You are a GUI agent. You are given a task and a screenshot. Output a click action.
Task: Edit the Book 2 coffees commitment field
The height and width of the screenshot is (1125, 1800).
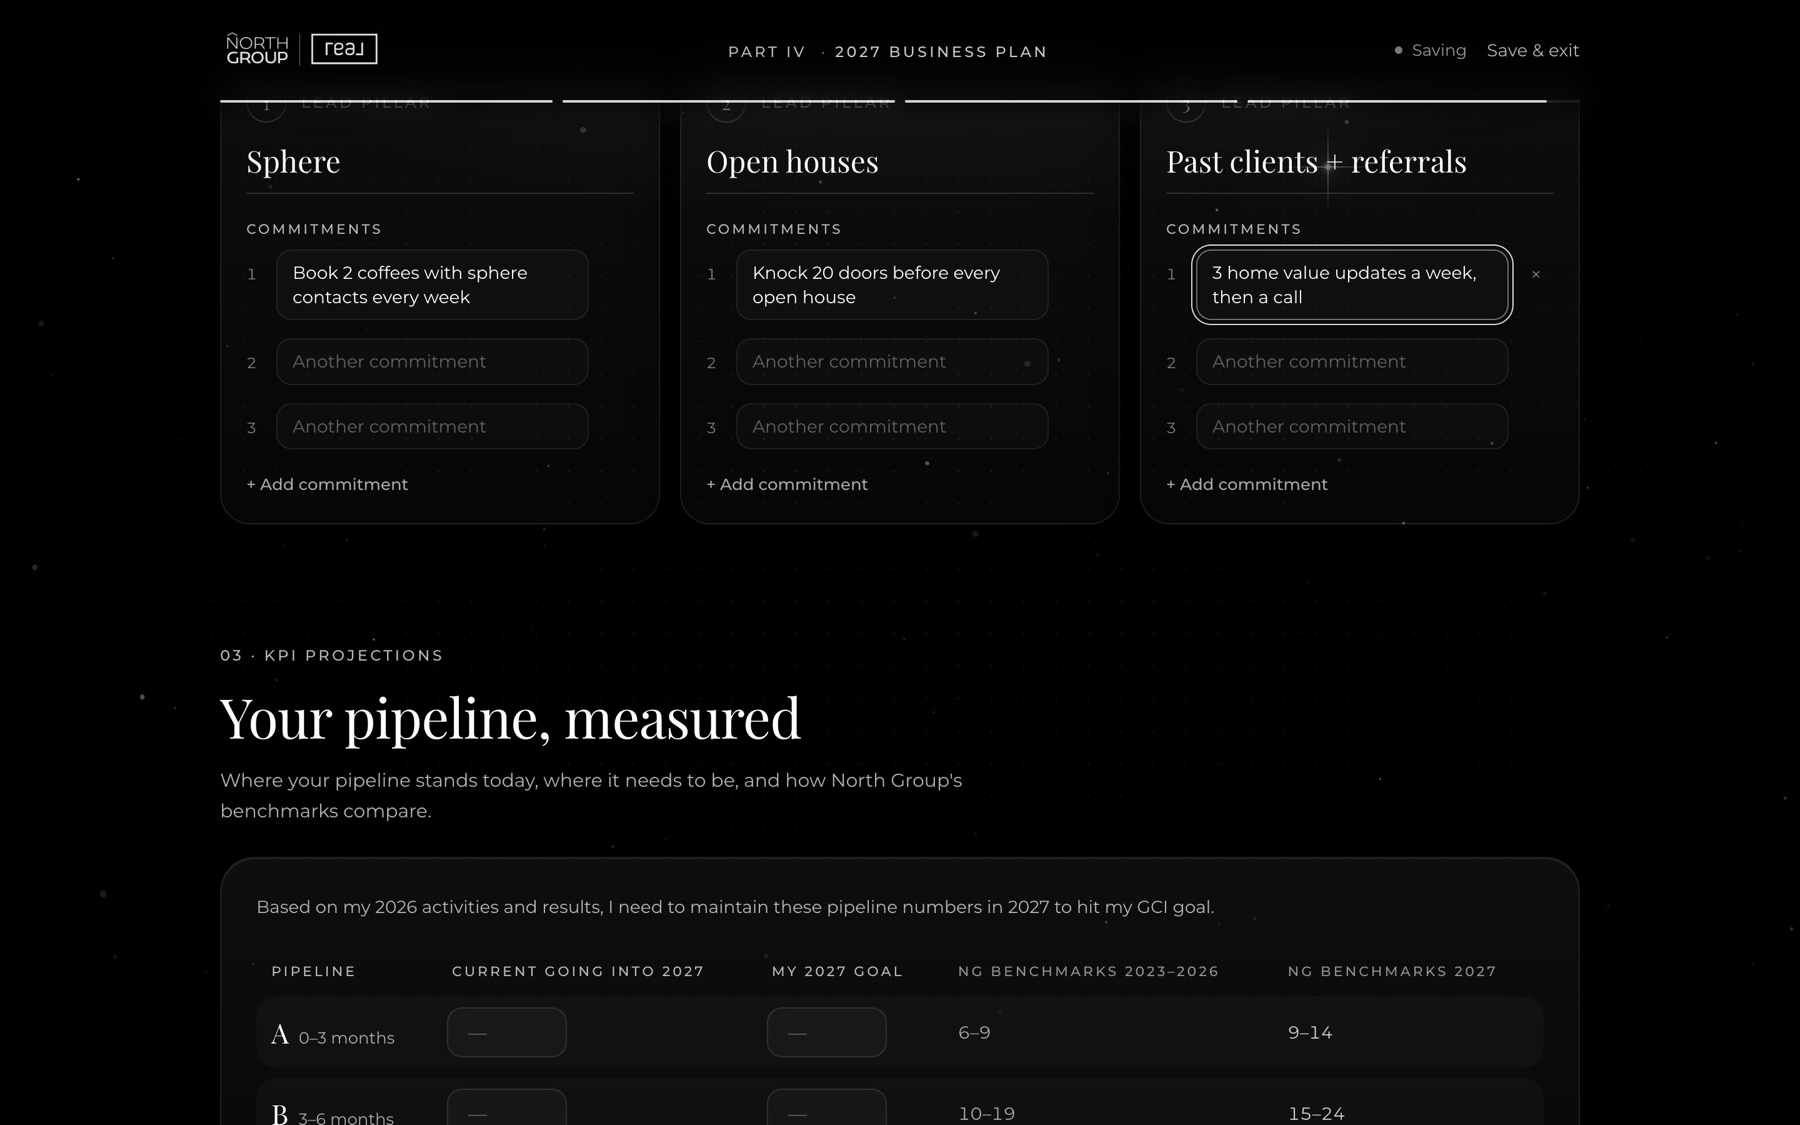click(x=432, y=285)
